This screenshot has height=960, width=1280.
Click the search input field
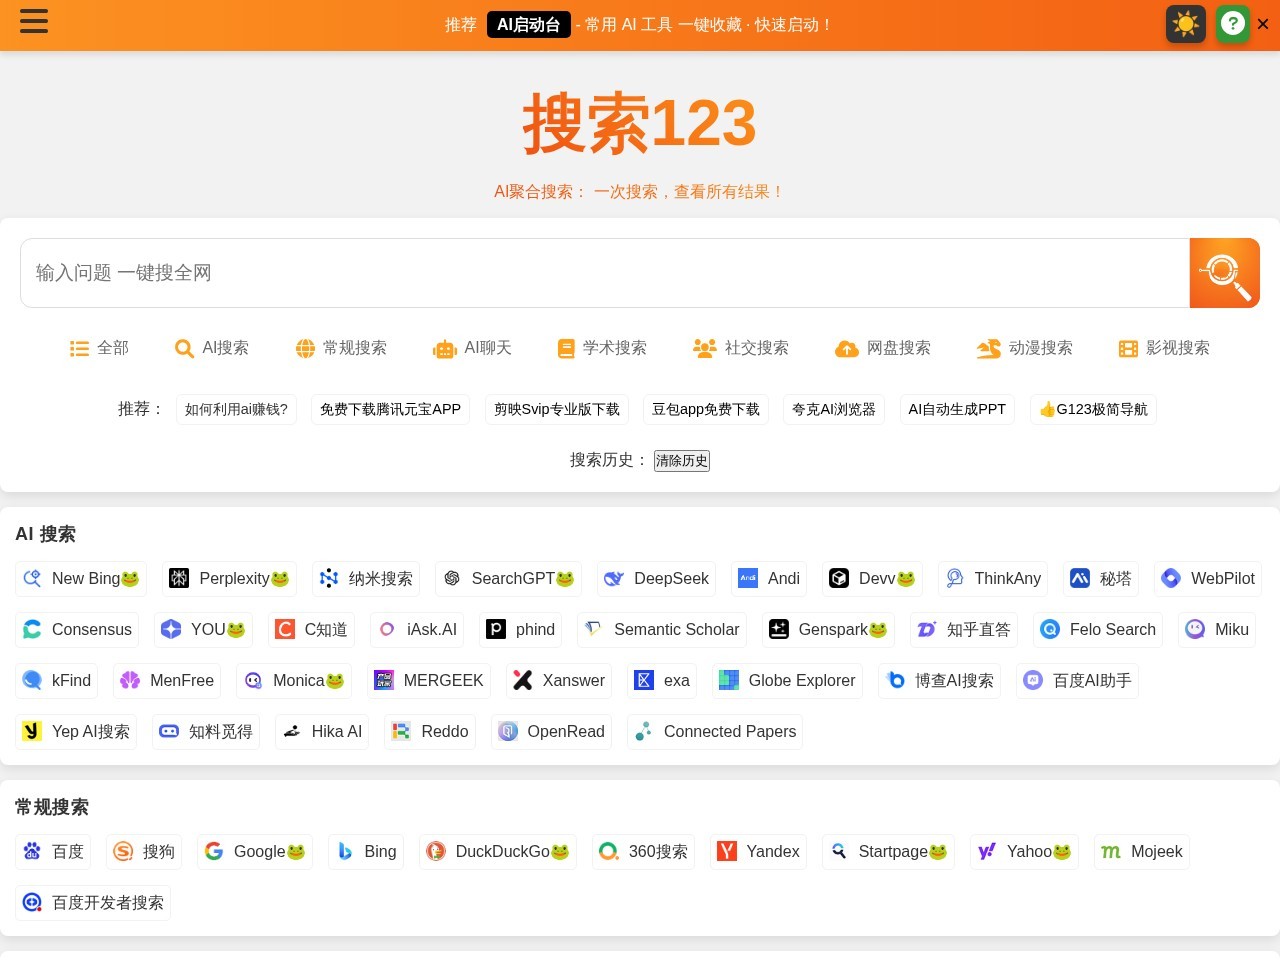coord(605,273)
